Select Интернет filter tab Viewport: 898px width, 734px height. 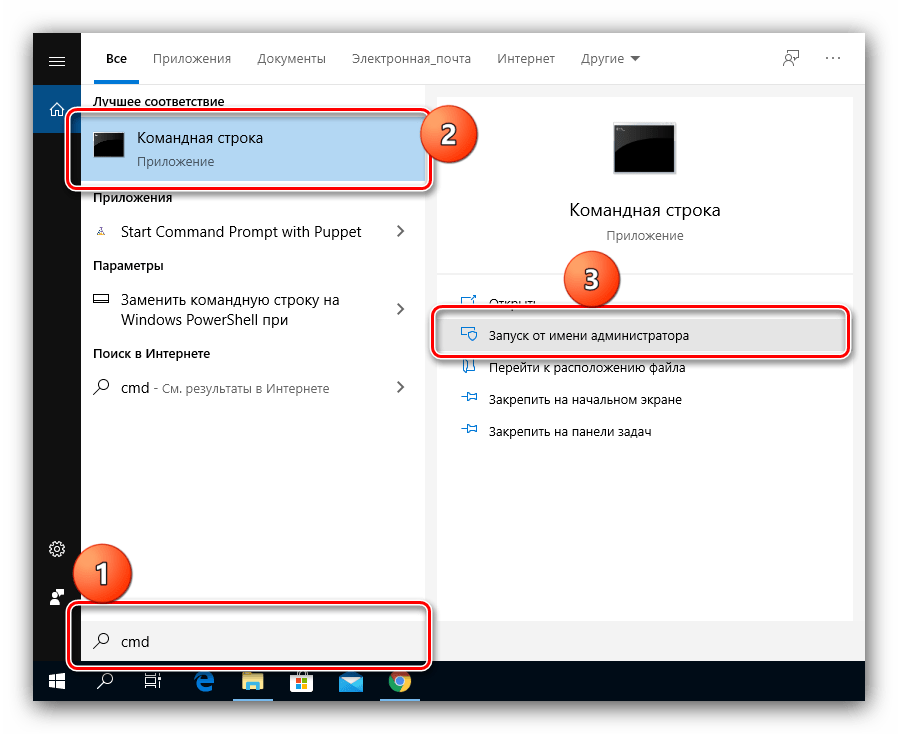[525, 59]
